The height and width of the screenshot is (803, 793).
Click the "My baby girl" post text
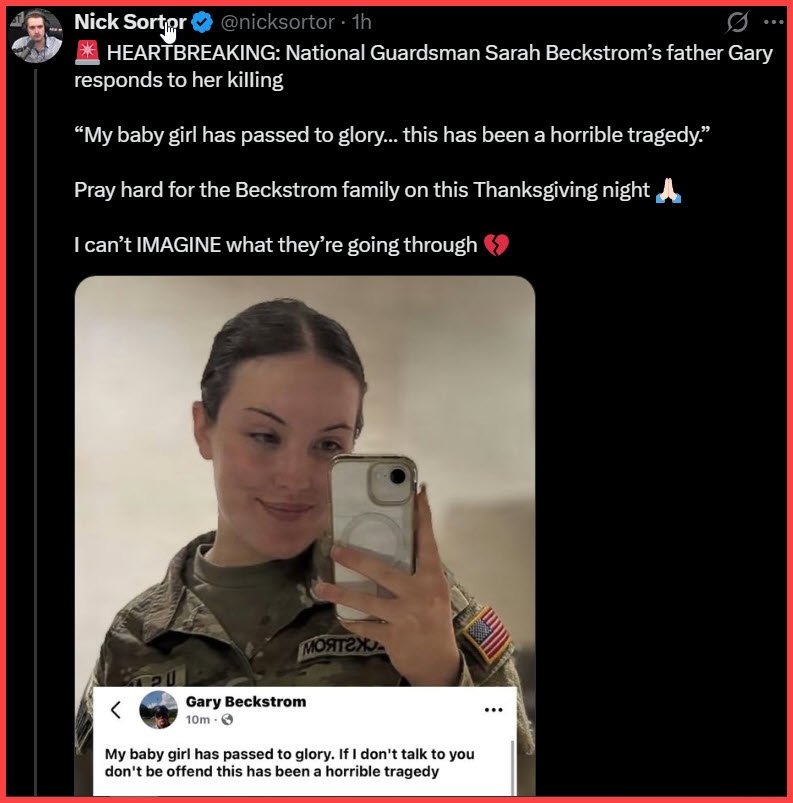point(290,763)
